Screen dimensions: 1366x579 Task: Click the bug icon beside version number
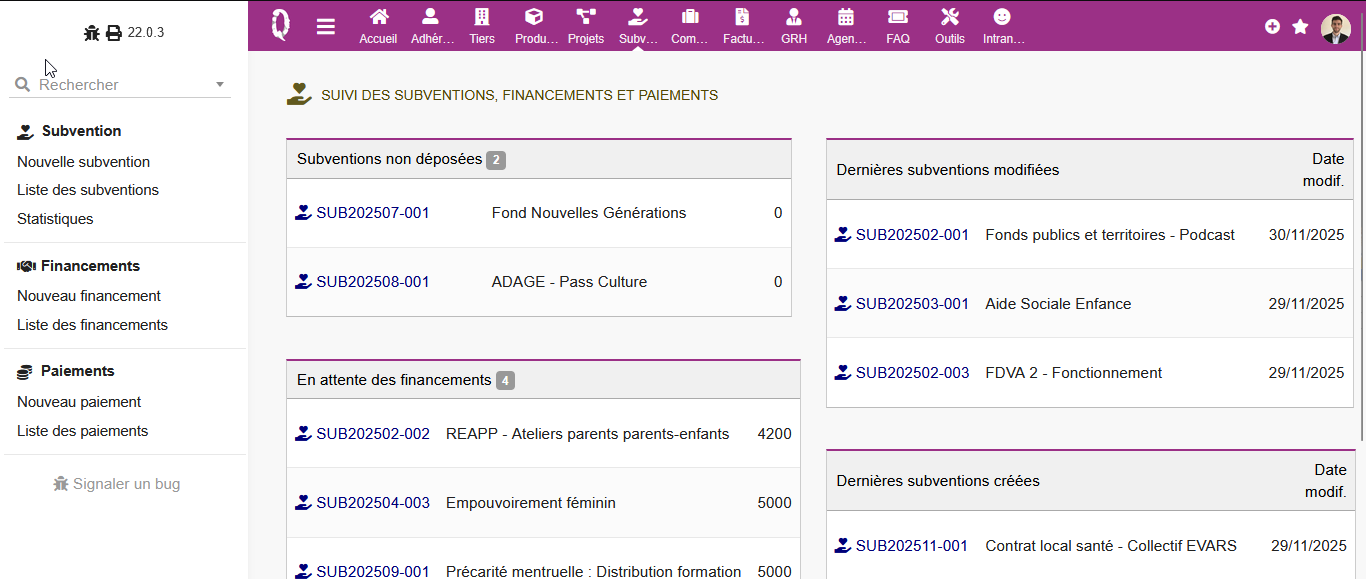pos(92,33)
